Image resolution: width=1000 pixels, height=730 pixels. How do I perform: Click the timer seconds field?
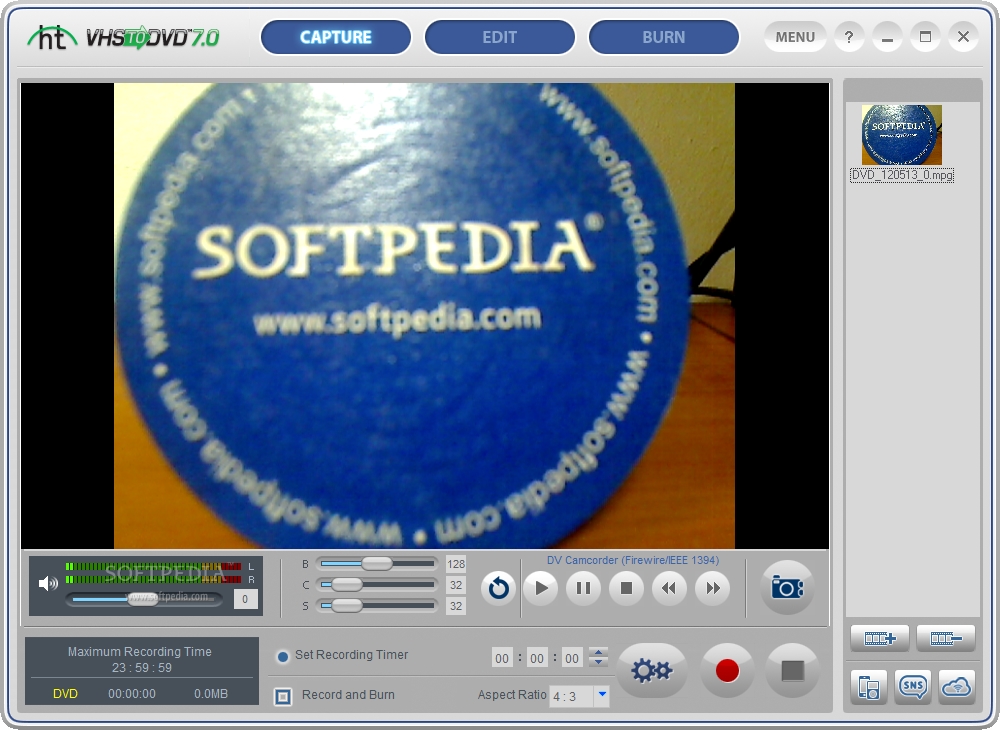tap(572, 658)
